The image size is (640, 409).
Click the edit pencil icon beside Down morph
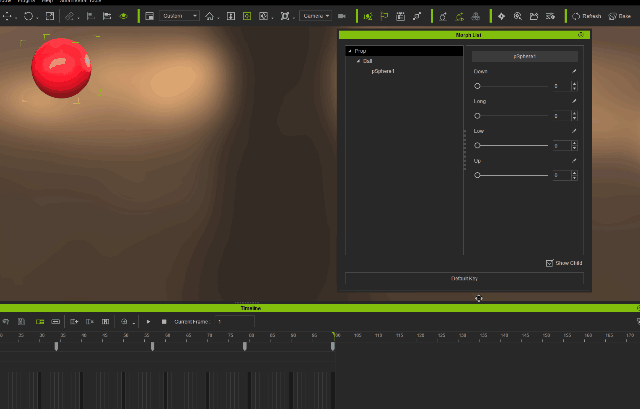click(x=574, y=72)
